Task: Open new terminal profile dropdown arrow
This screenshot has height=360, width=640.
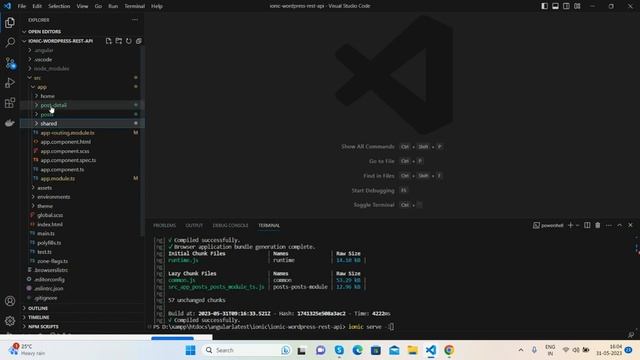Action: pyautogui.click(x=578, y=225)
